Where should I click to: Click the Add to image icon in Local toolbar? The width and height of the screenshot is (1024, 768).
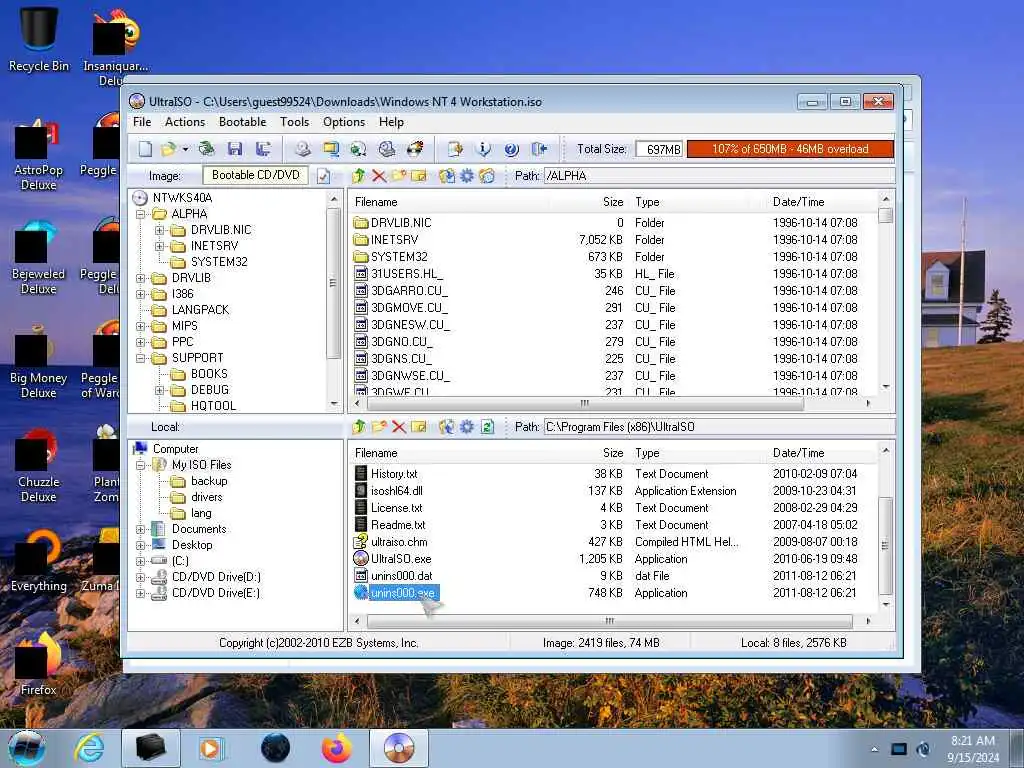(x=447, y=427)
